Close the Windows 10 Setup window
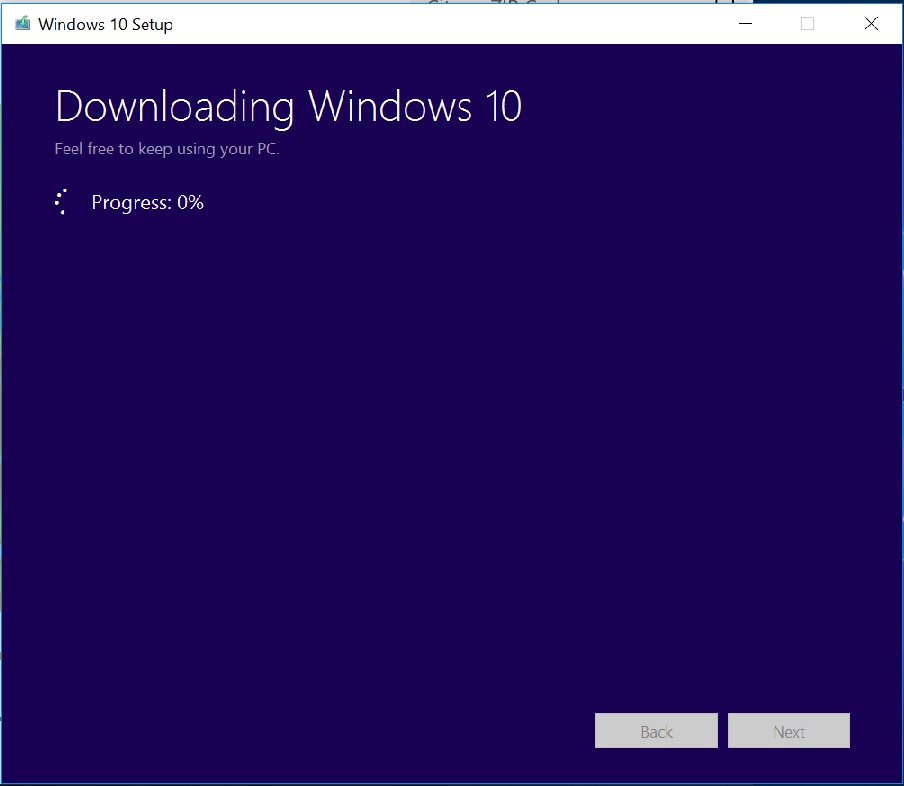Image resolution: width=904 pixels, height=786 pixels. [x=871, y=24]
